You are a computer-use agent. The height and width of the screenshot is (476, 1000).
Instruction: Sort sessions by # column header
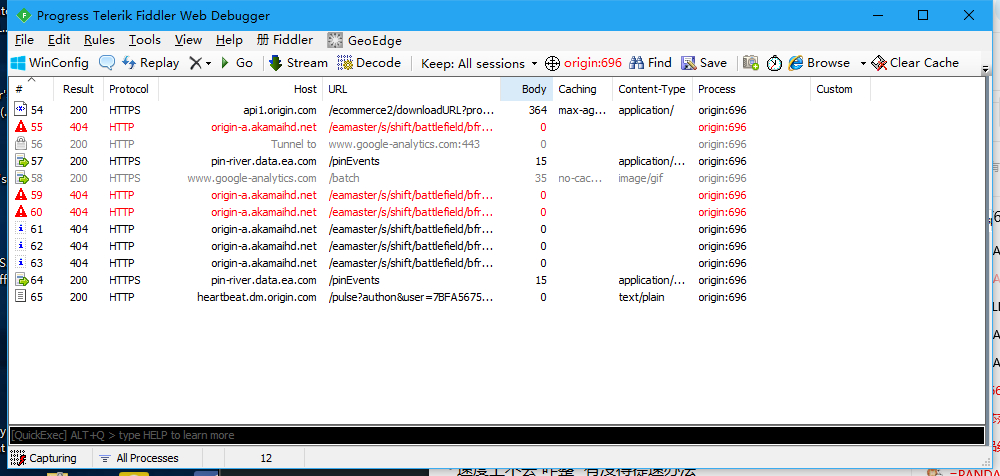[x=31, y=89]
